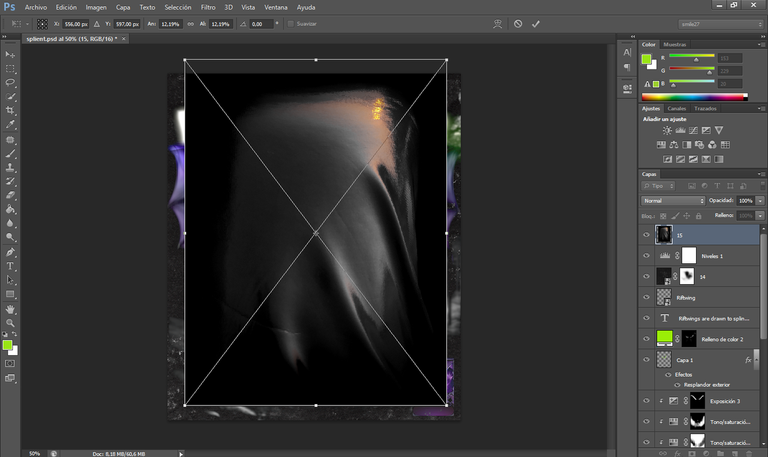Select the Move tool

[10, 54]
